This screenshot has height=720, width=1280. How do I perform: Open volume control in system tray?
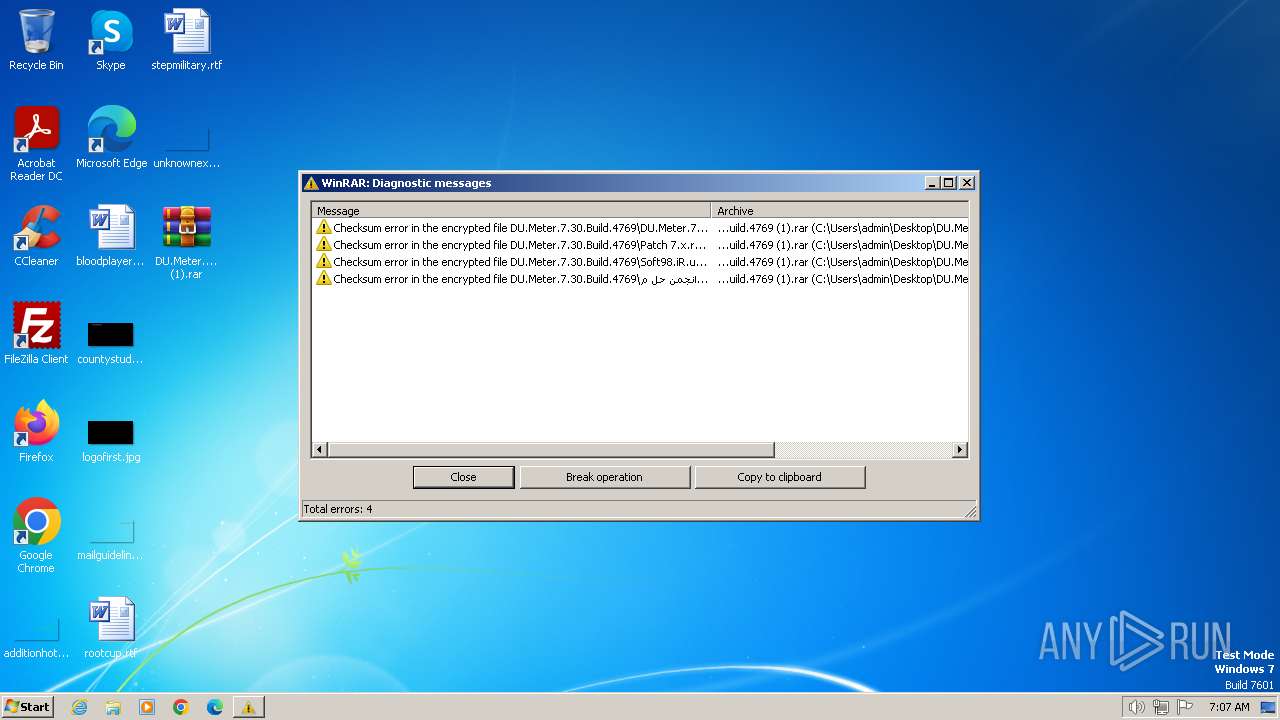click(1136, 707)
